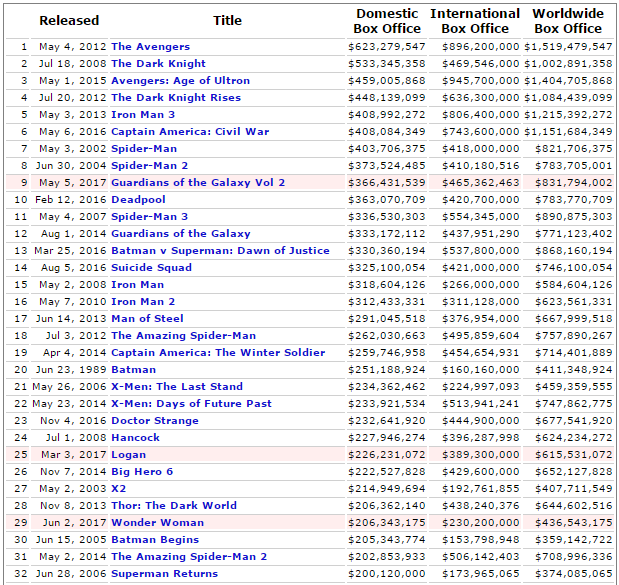Open Logan title link
Viewport: 619px width, 585px height.
pos(128,454)
